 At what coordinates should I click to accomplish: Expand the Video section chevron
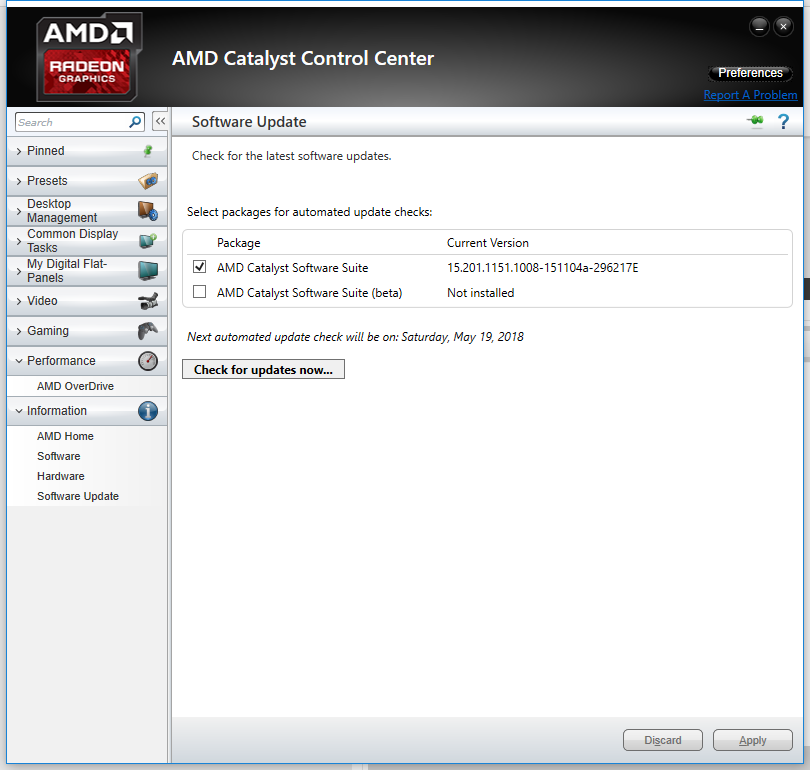click(x=19, y=301)
